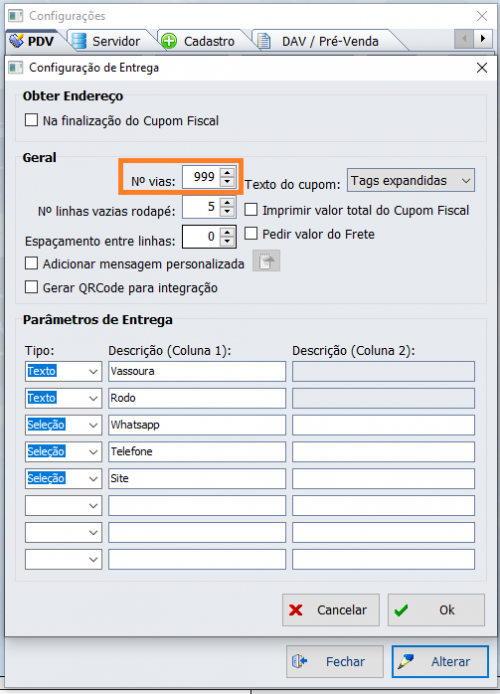The image size is (500, 694).
Task: Click the Fechar button
Action: pos(335,661)
